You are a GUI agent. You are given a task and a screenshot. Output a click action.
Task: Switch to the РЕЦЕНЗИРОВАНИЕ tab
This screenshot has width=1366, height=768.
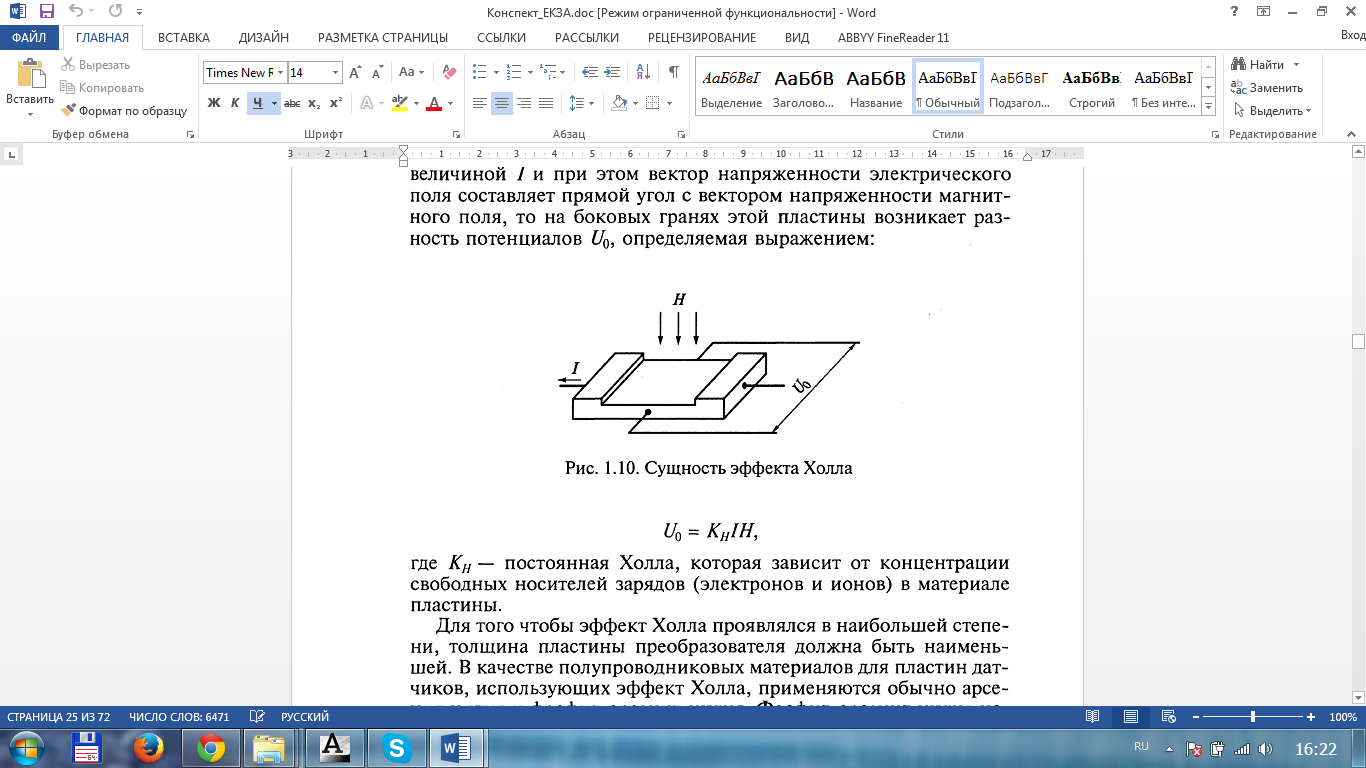pos(702,37)
